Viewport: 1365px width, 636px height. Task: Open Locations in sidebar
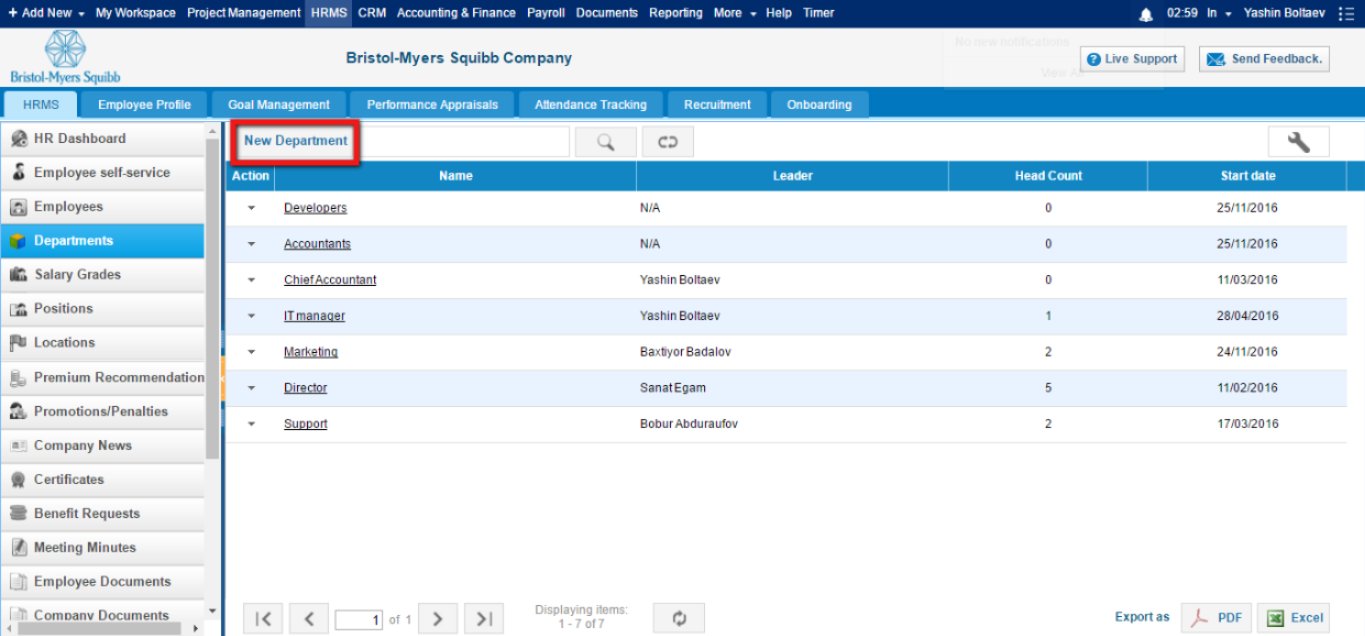103,343
